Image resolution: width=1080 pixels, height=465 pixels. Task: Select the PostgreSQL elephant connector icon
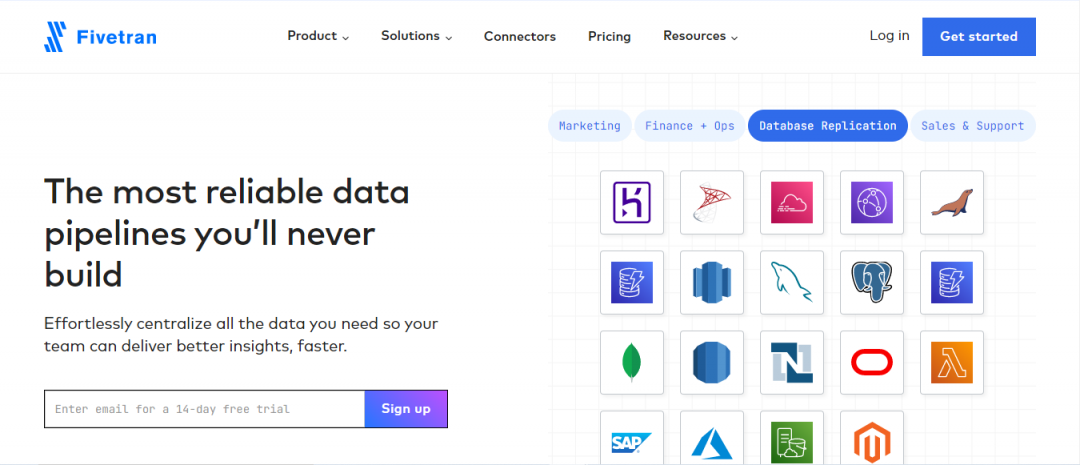tap(872, 282)
